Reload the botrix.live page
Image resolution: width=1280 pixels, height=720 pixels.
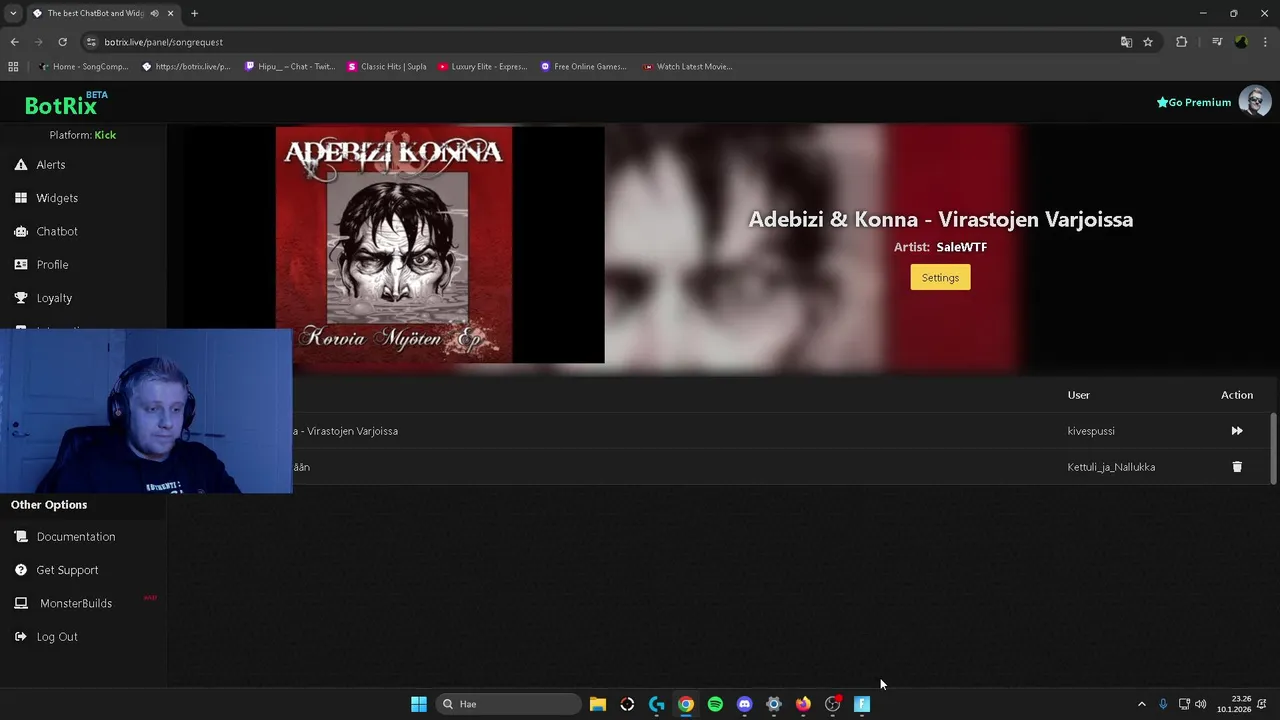62,42
